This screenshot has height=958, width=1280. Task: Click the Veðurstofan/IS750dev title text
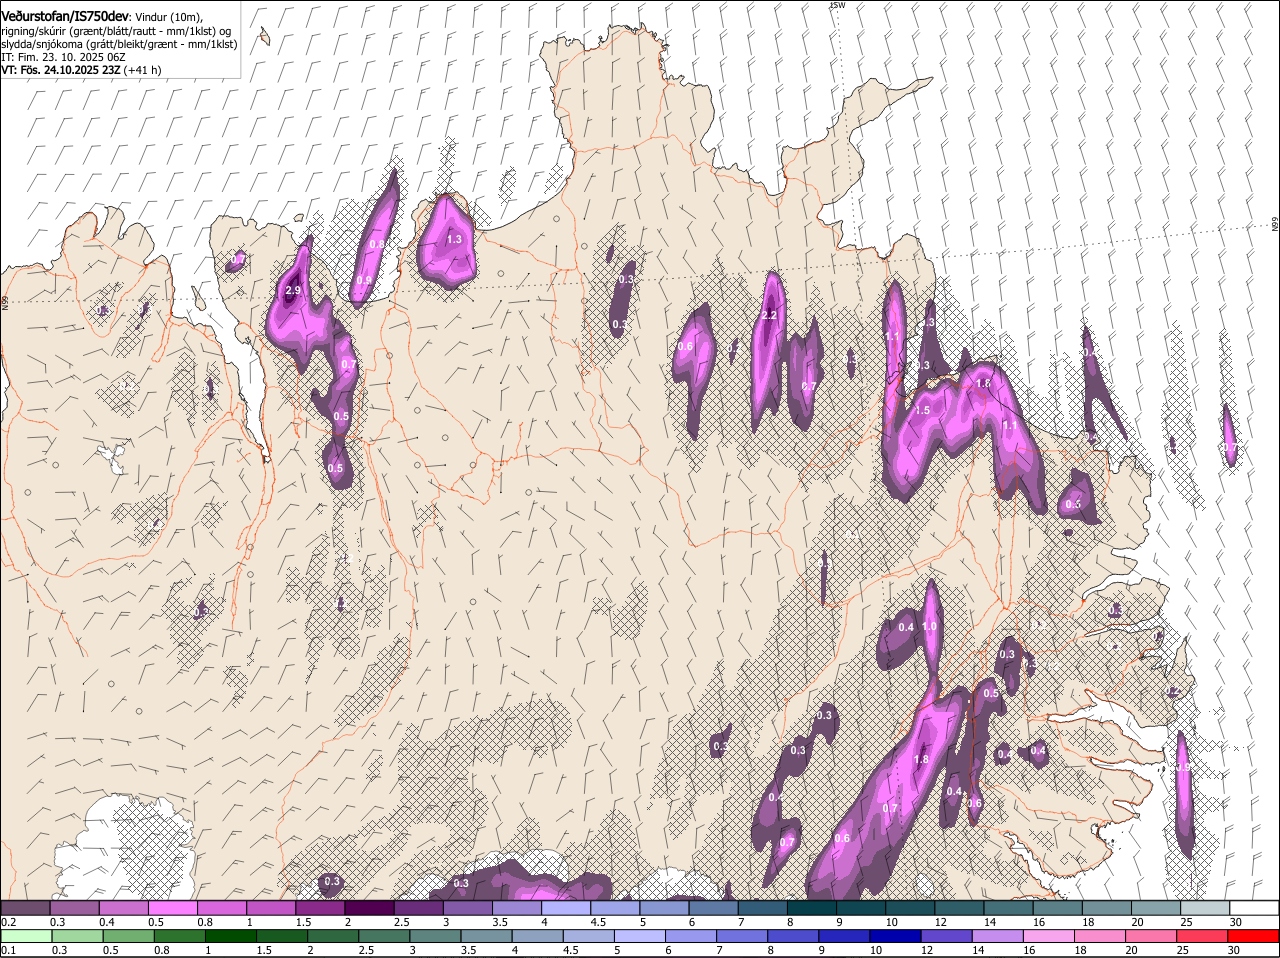tap(64, 16)
